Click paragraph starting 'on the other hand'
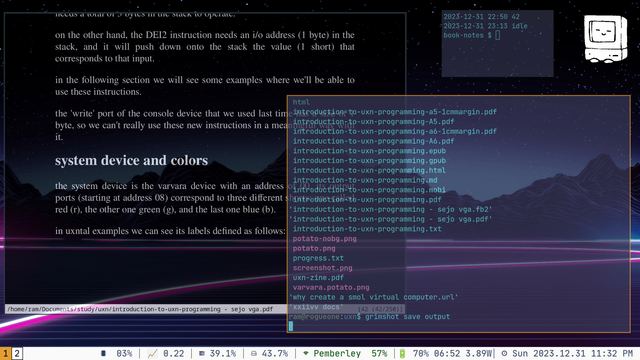Image resolution: width=640 pixels, height=360 pixels. click(205, 47)
